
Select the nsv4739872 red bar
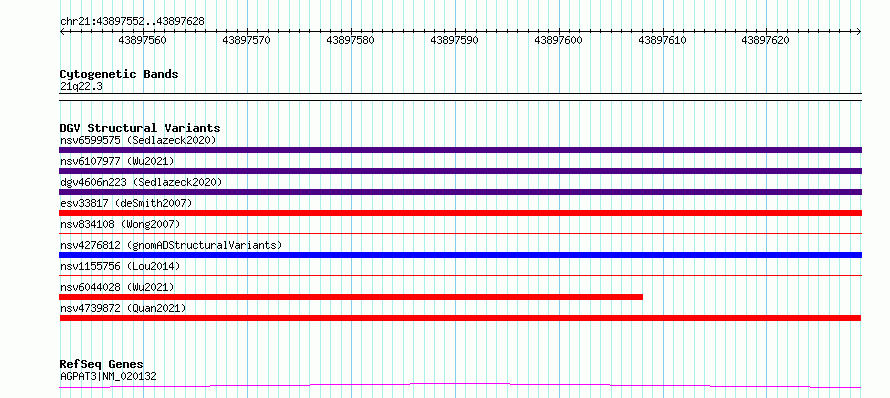coord(460,318)
